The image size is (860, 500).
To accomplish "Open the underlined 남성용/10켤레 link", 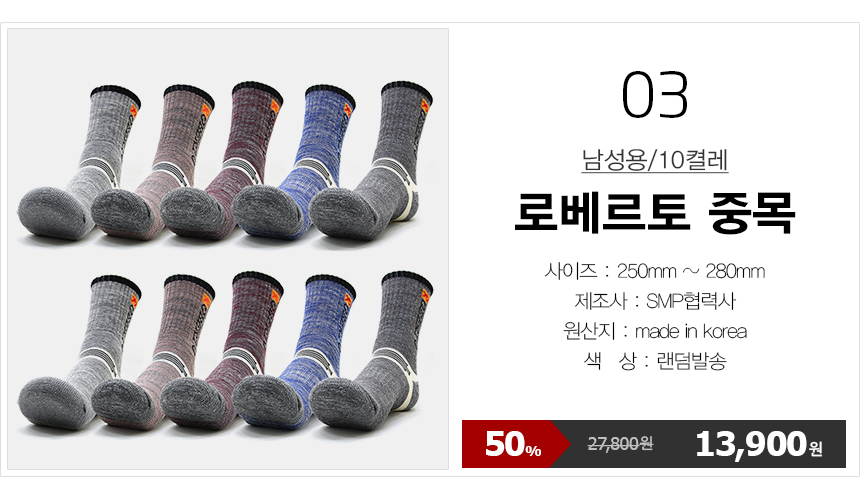I will 654,160.
